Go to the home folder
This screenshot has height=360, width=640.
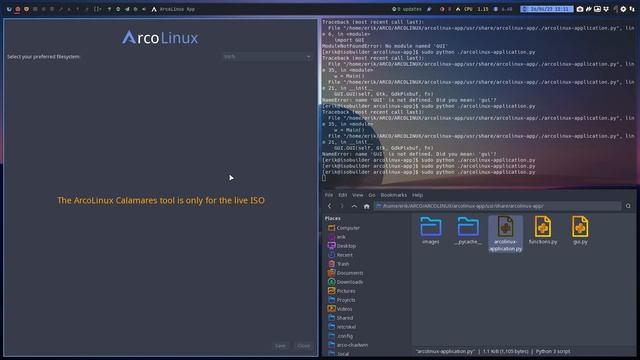click(367, 206)
